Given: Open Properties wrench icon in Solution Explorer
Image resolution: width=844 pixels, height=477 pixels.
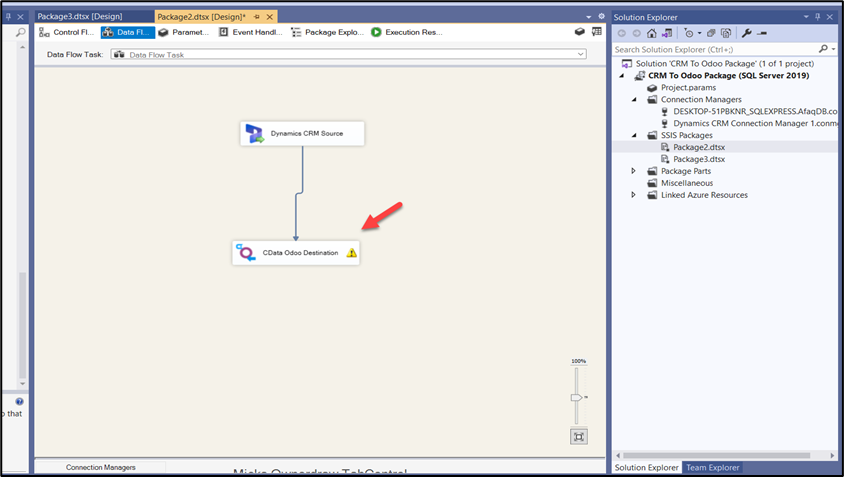Looking at the screenshot, I should pos(747,33).
